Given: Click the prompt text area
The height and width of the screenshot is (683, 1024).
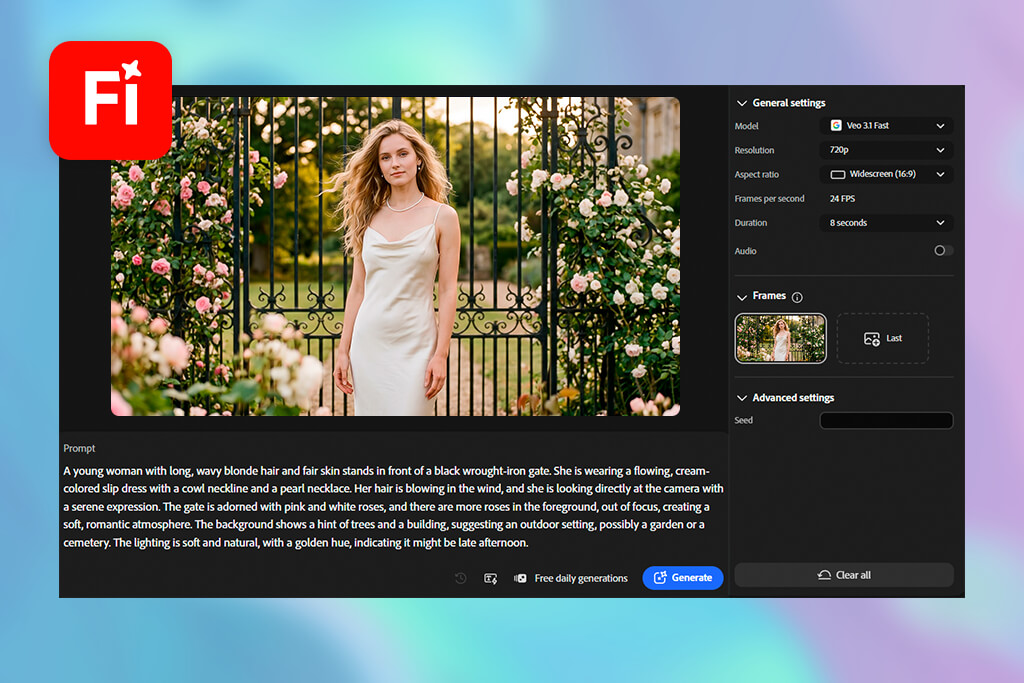Looking at the screenshot, I should [x=394, y=507].
